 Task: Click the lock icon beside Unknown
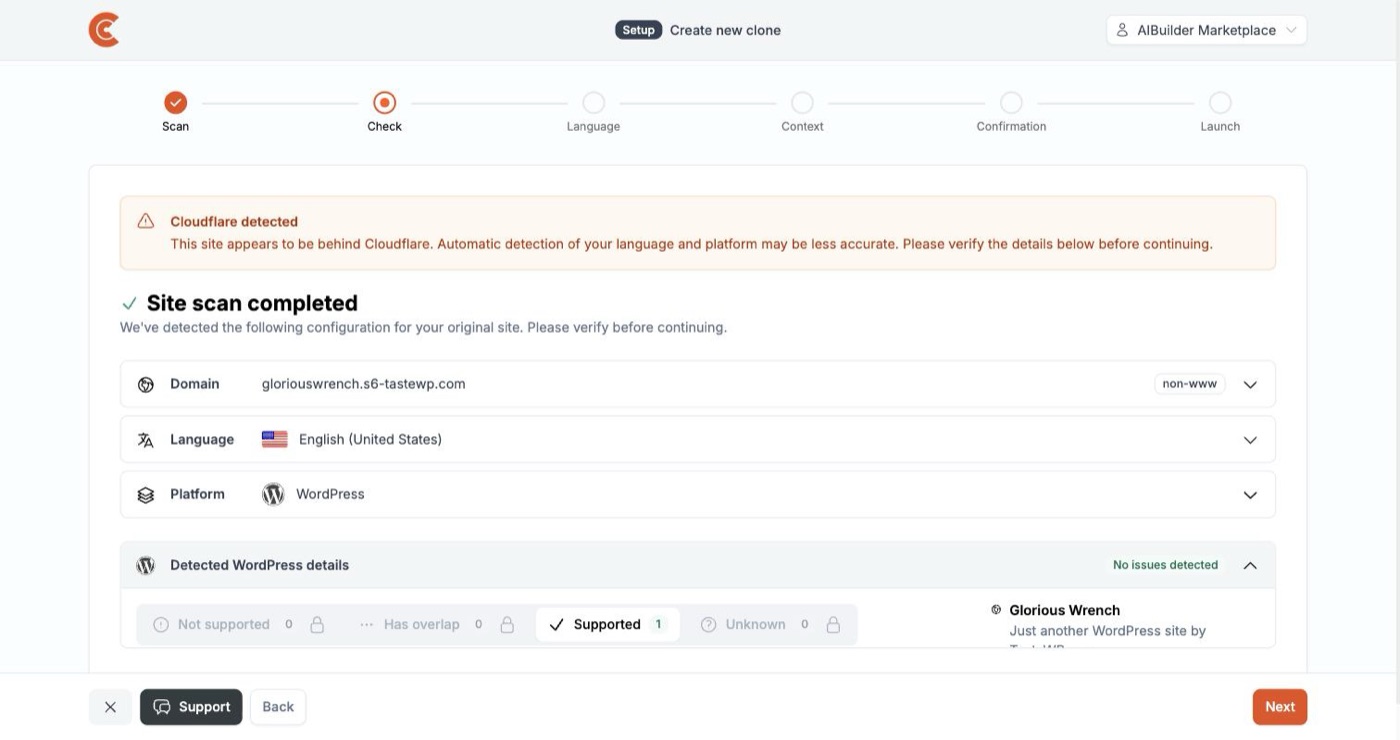tap(833, 624)
